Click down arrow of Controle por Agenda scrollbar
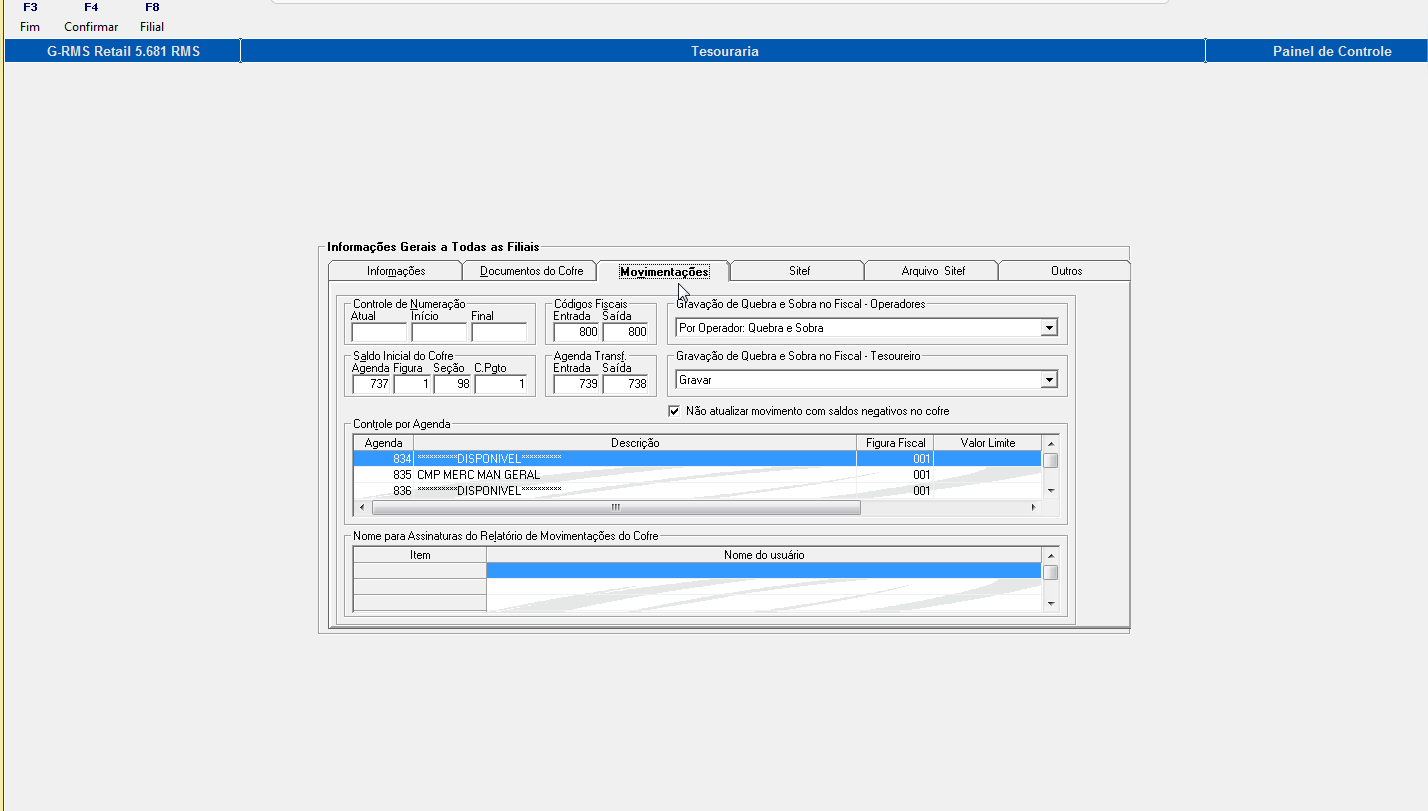Screen dimensions: 1428x811 (x=1050, y=491)
